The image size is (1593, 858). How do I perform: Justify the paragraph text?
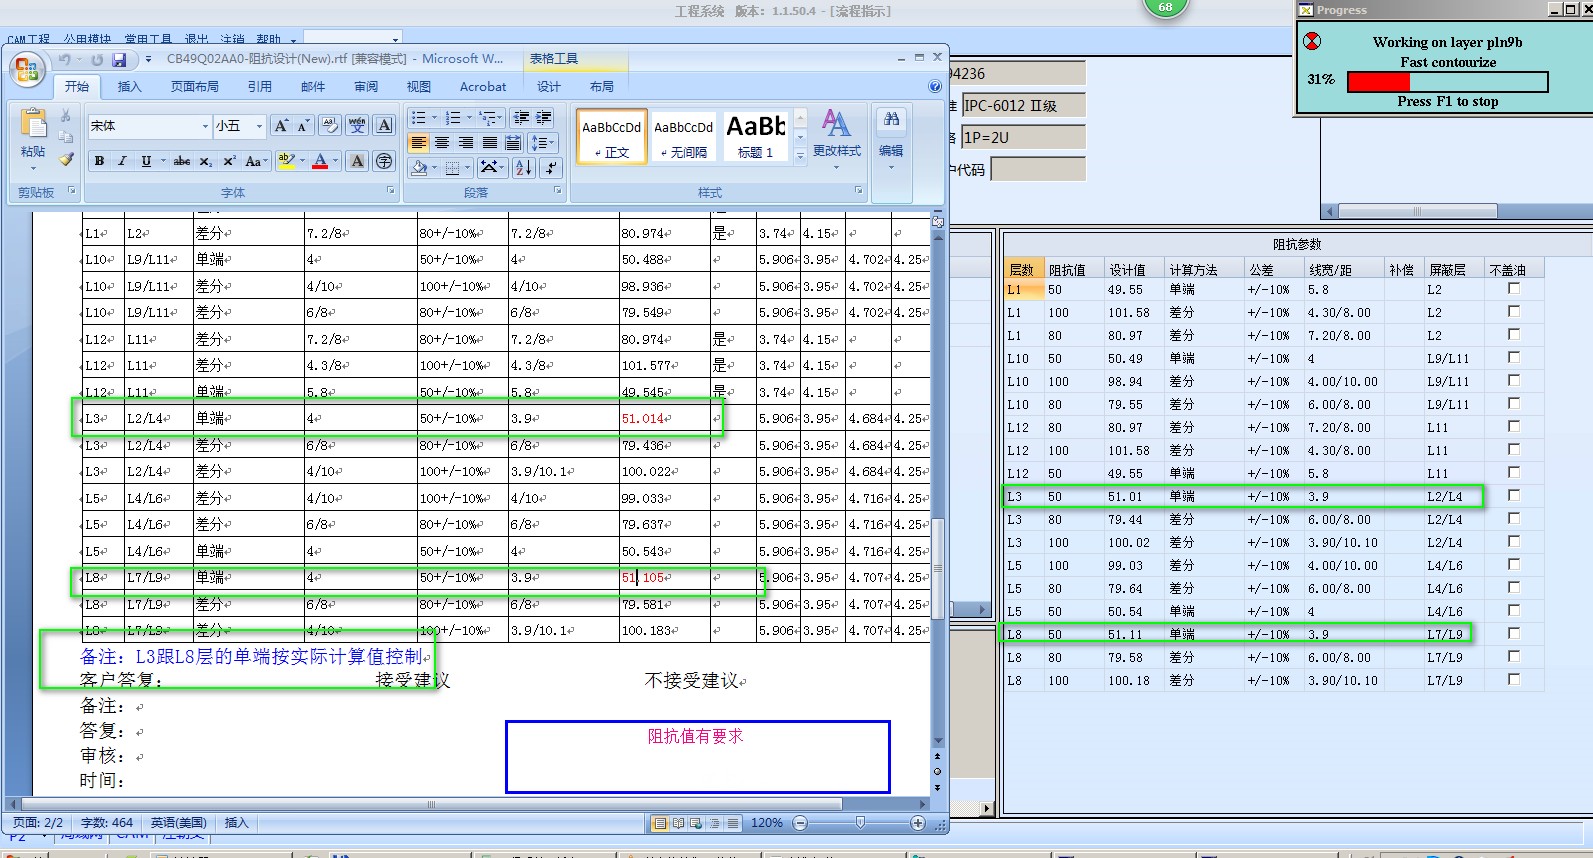[x=490, y=143]
